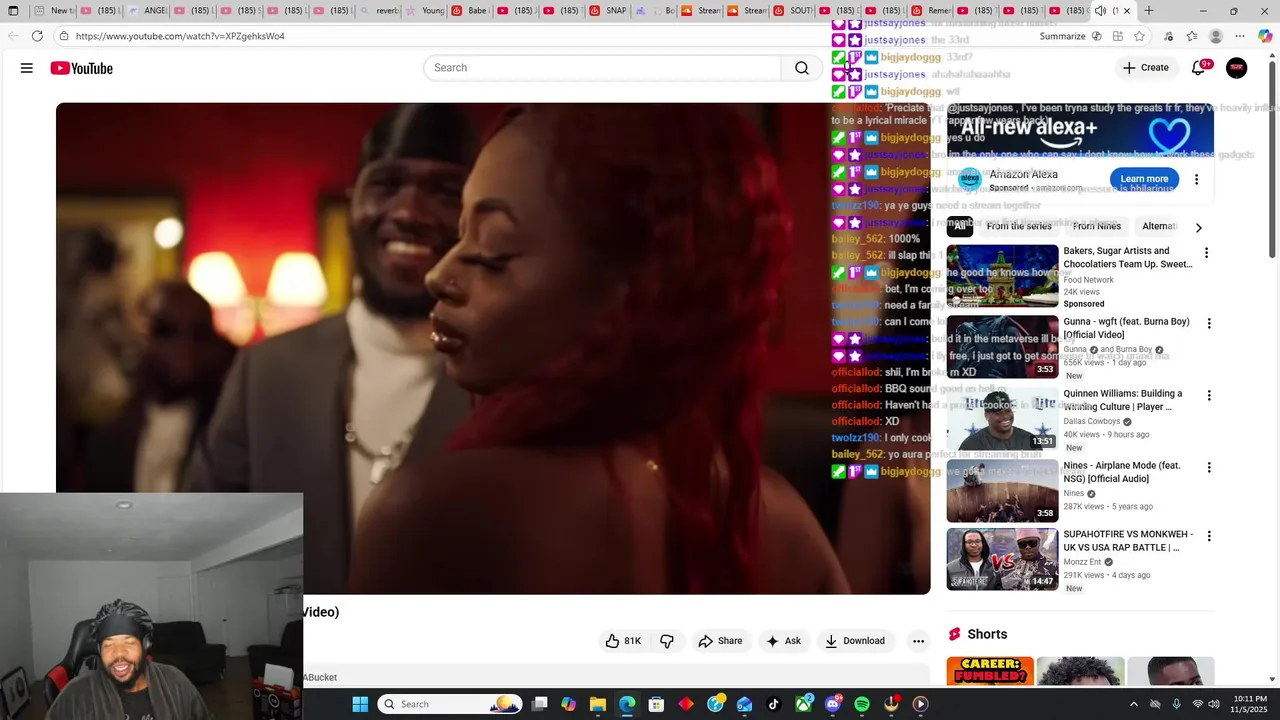Open YouTube notifications bell
The width and height of the screenshot is (1280, 720).
coord(1199,68)
